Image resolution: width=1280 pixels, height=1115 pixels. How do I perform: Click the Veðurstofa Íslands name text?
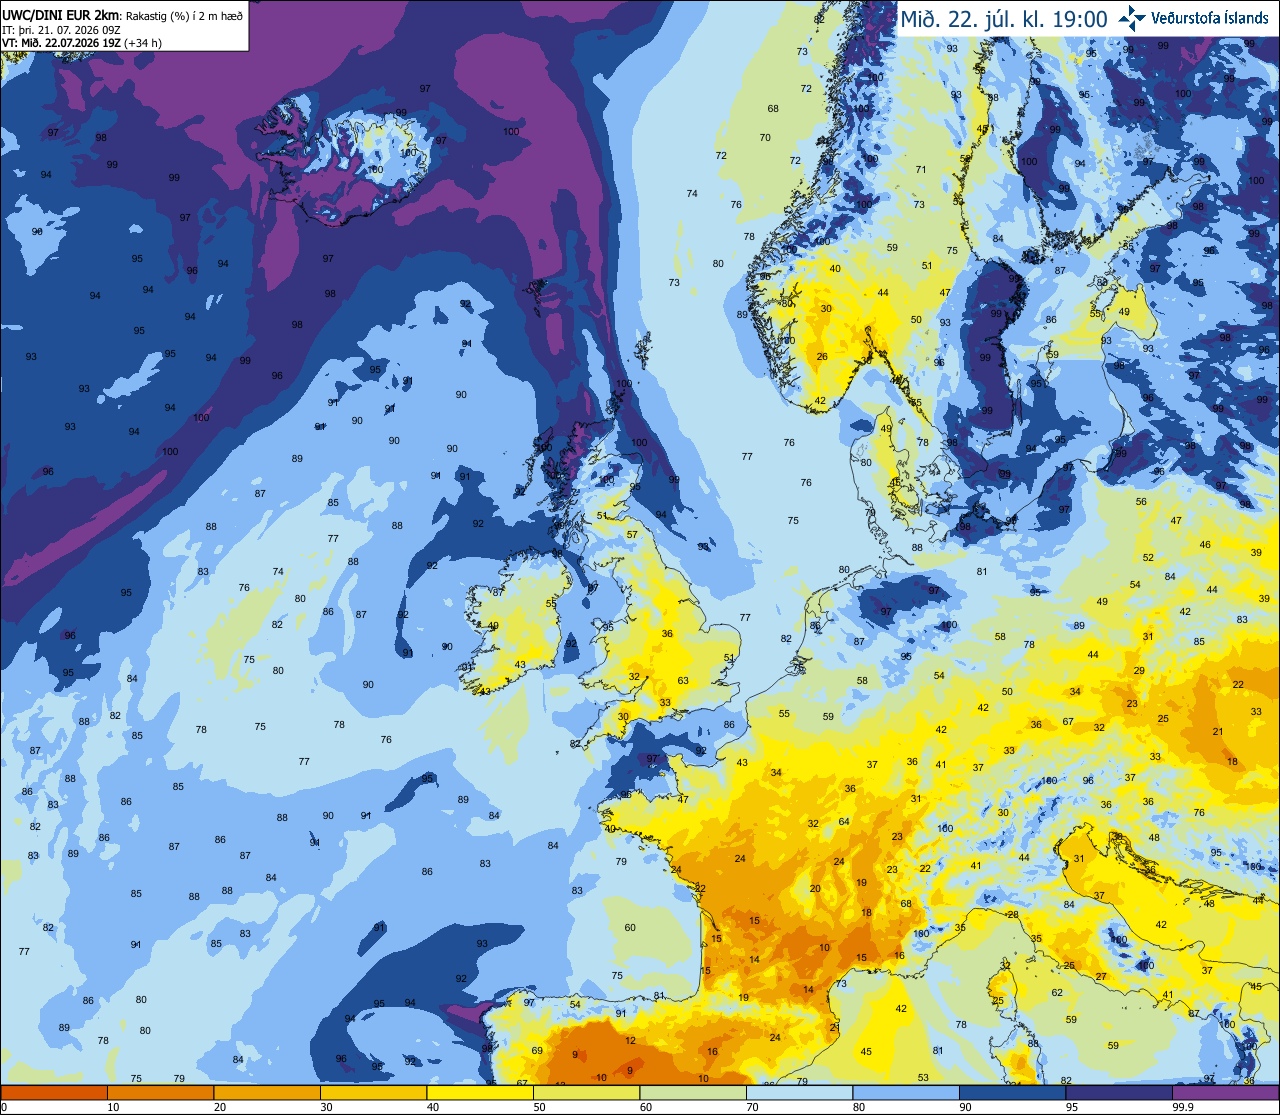pyautogui.click(x=1209, y=18)
